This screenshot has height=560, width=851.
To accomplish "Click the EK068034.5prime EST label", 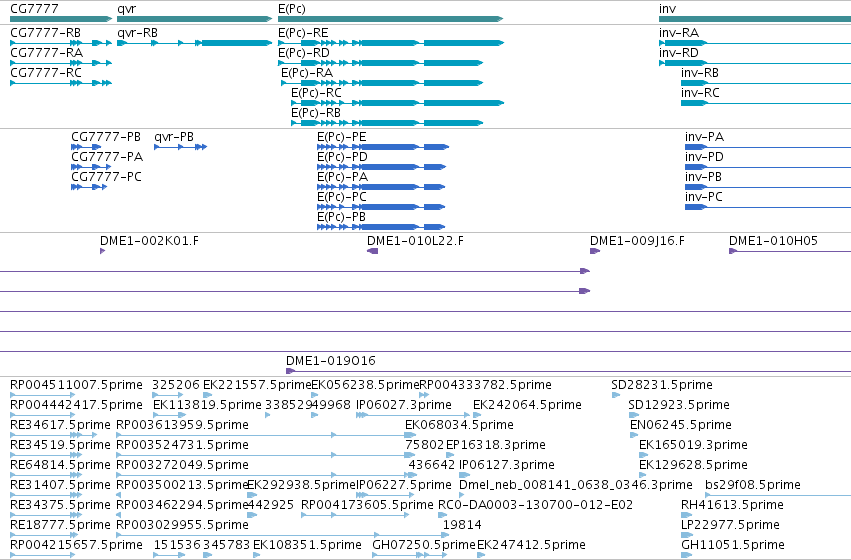I will [460, 425].
